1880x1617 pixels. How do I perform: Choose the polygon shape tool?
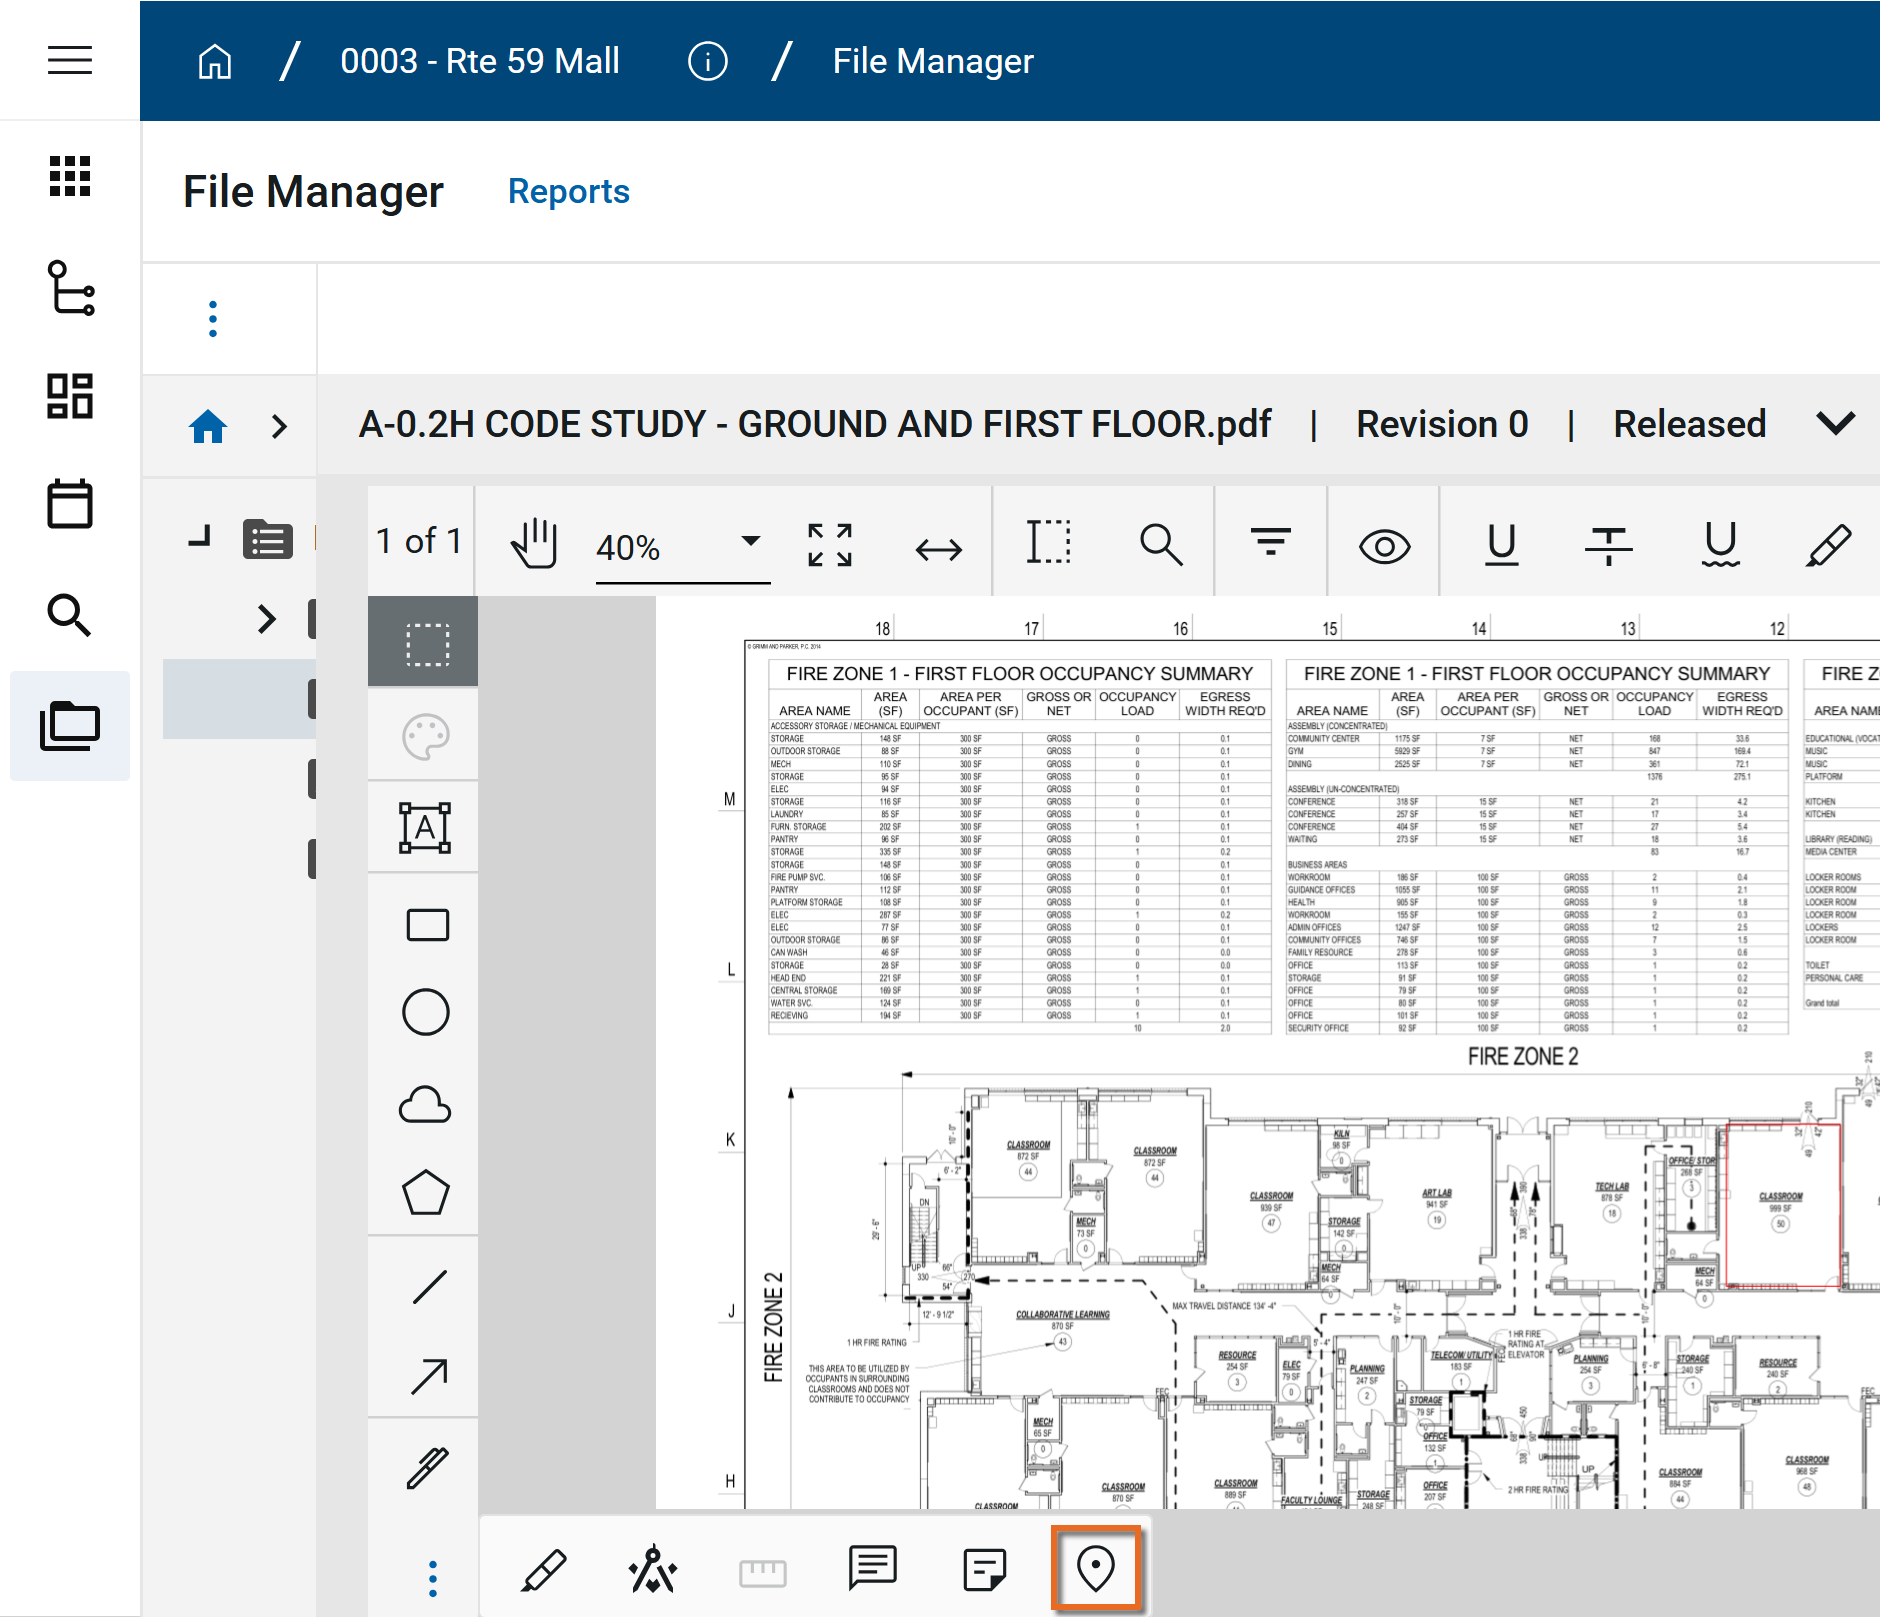point(425,1193)
